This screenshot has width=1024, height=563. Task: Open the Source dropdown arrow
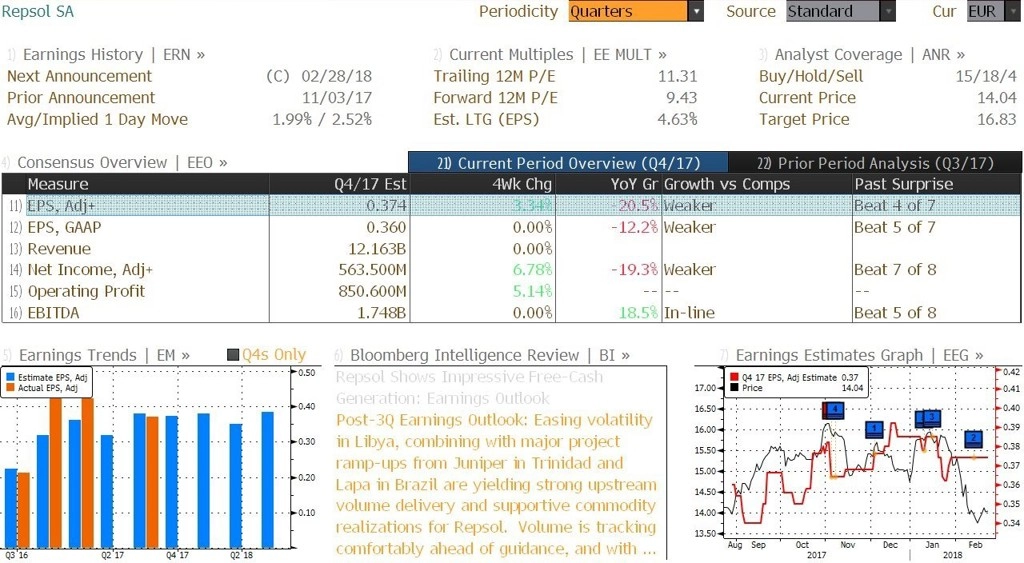point(888,11)
